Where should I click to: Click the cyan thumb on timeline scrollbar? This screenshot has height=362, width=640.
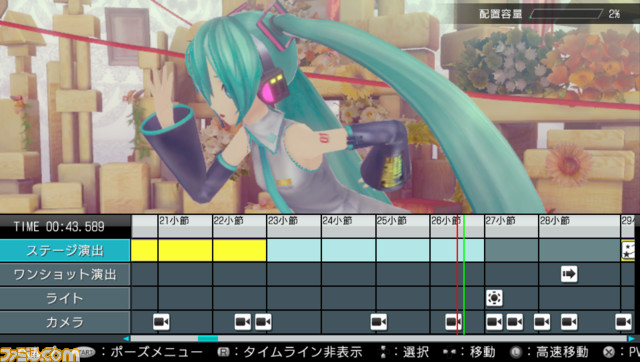pos(208,339)
